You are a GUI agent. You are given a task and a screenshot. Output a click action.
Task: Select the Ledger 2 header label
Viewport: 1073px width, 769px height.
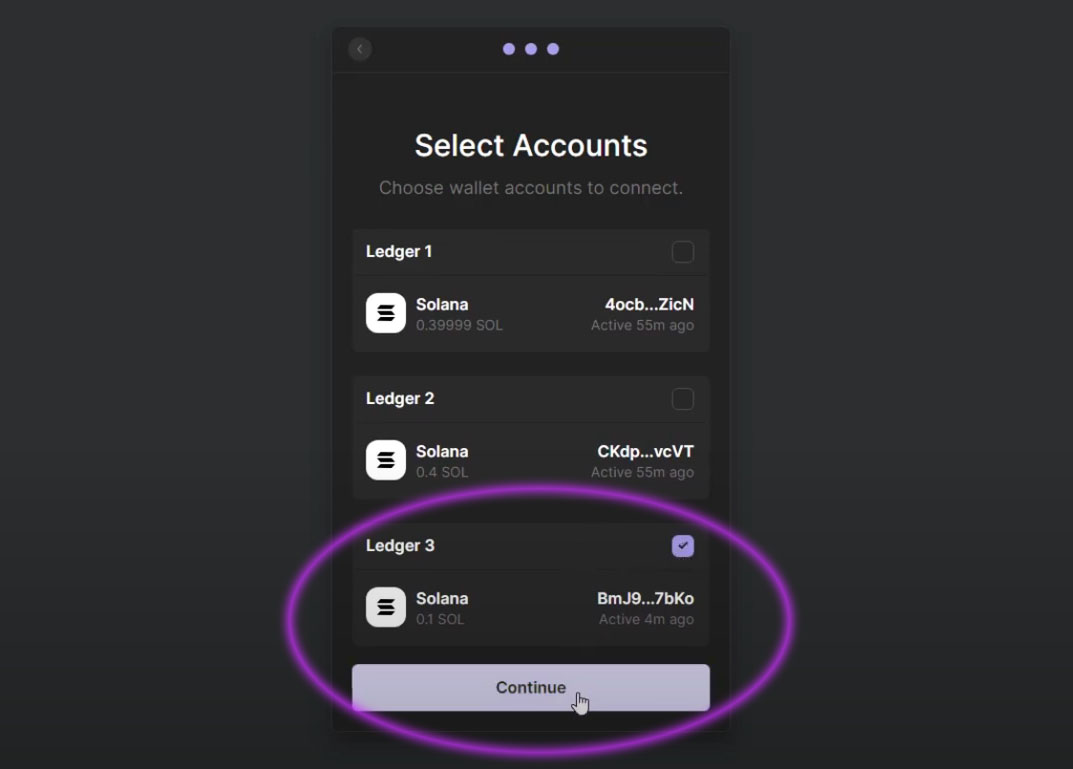tap(400, 399)
